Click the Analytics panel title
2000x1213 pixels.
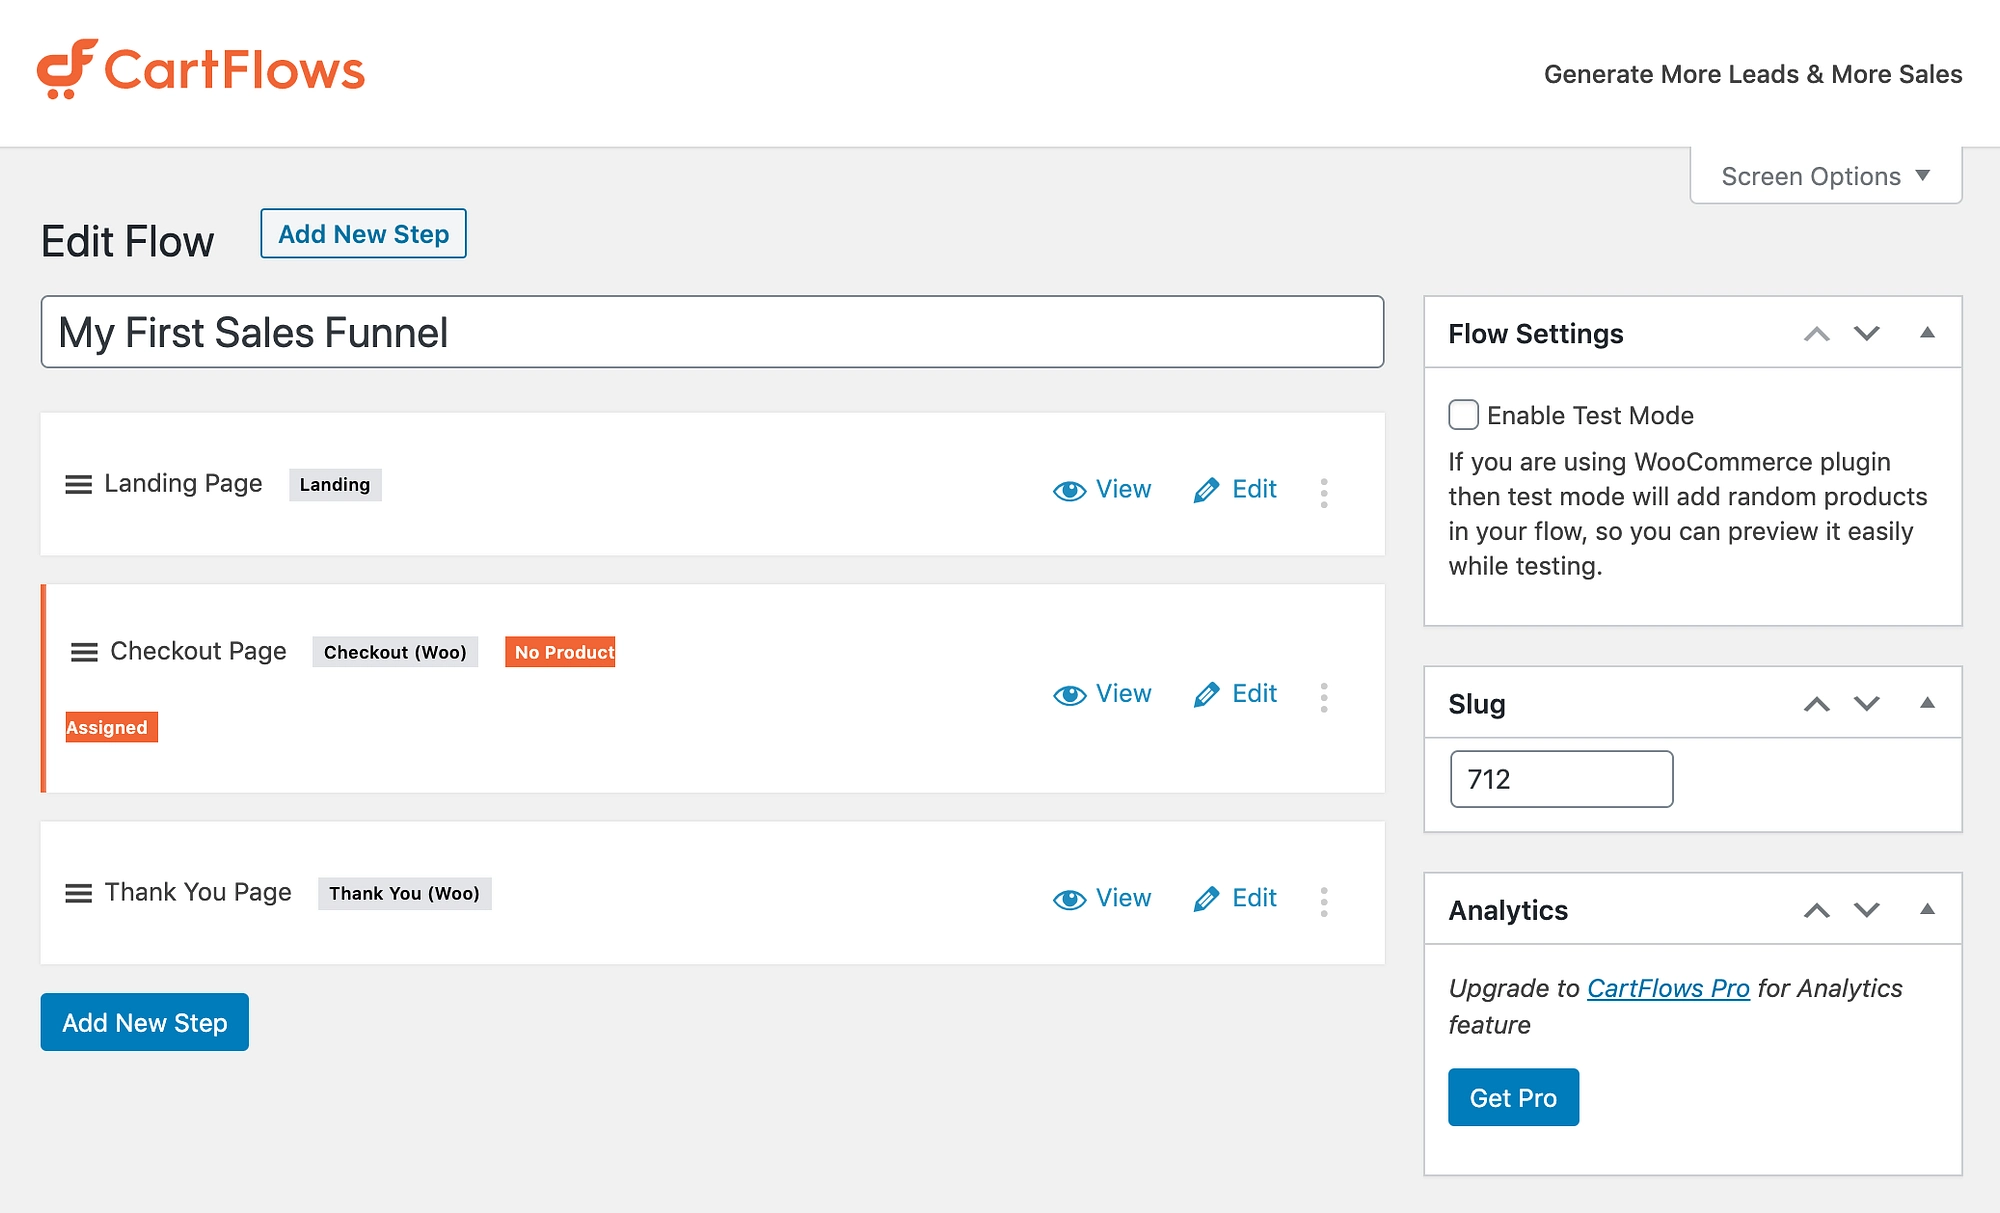click(x=1508, y=910)
